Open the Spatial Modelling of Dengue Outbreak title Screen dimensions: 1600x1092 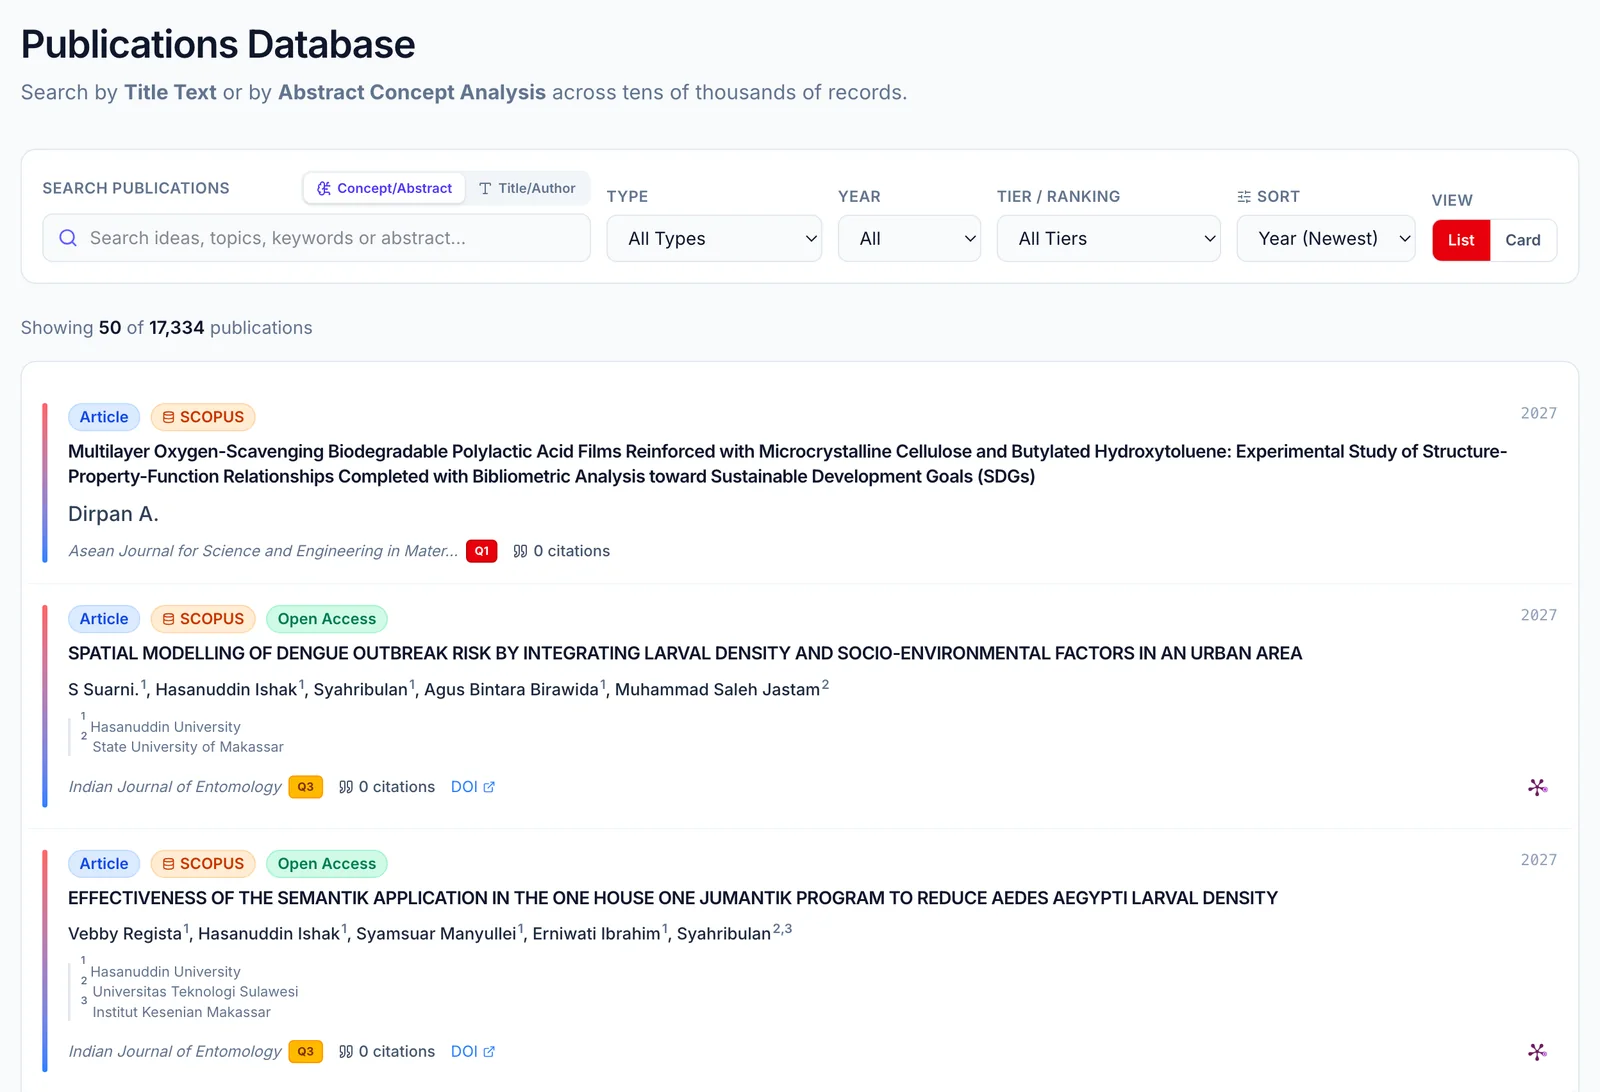point(685,653)
